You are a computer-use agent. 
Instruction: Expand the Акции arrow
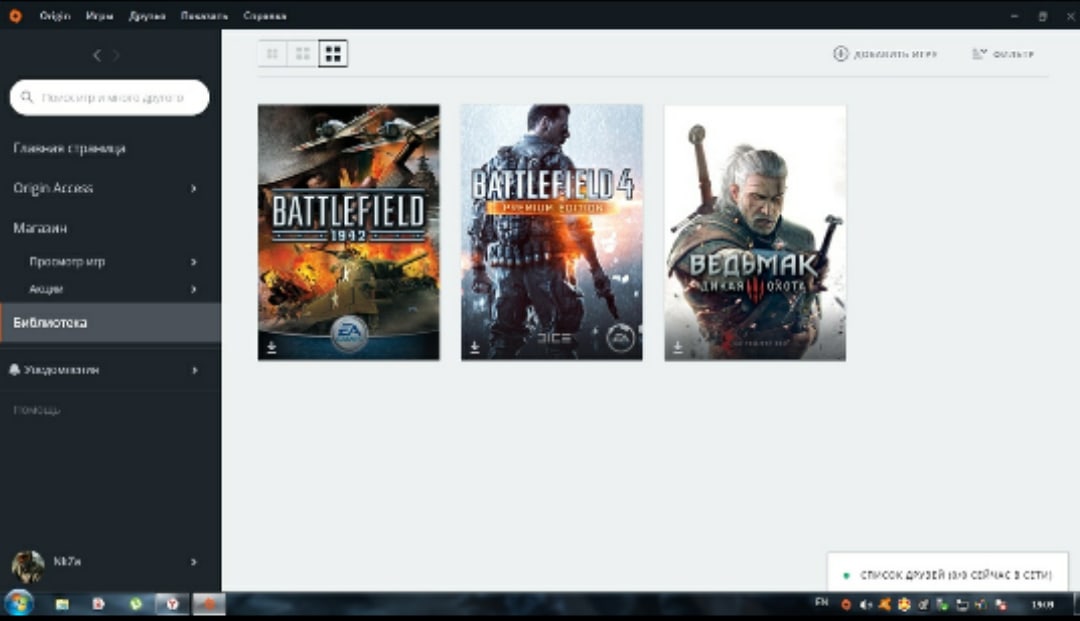(194, 289)
